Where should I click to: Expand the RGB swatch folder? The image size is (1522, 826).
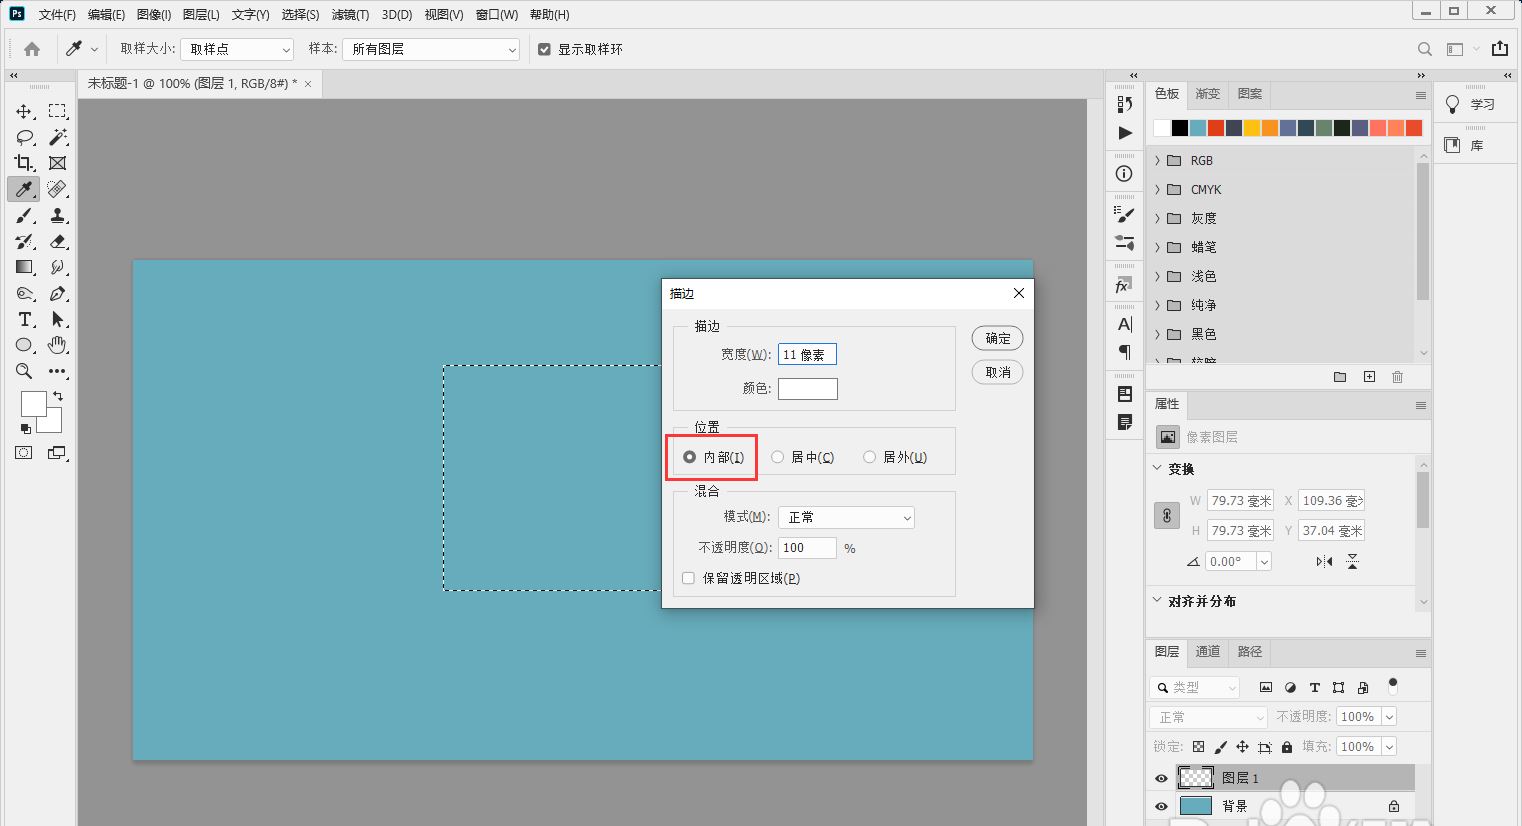pyautogui.click(x=1157, y=160)
